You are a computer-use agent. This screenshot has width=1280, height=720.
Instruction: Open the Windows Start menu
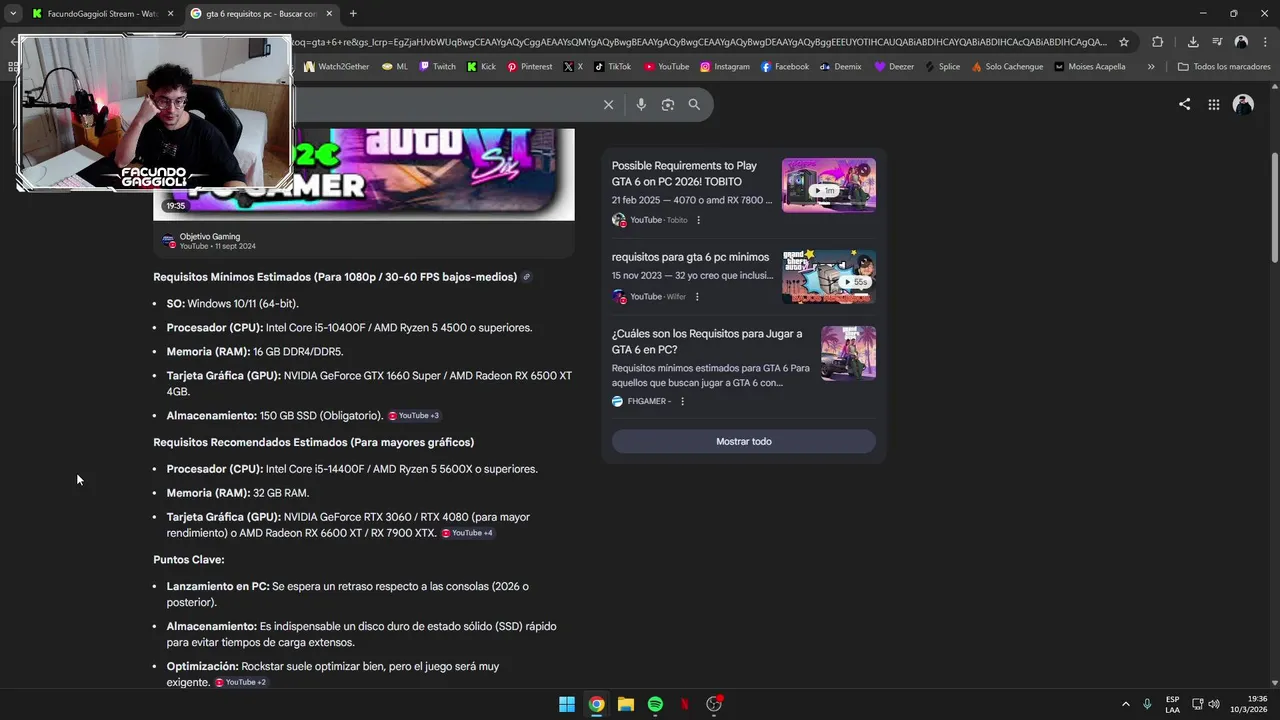(567, 704)
